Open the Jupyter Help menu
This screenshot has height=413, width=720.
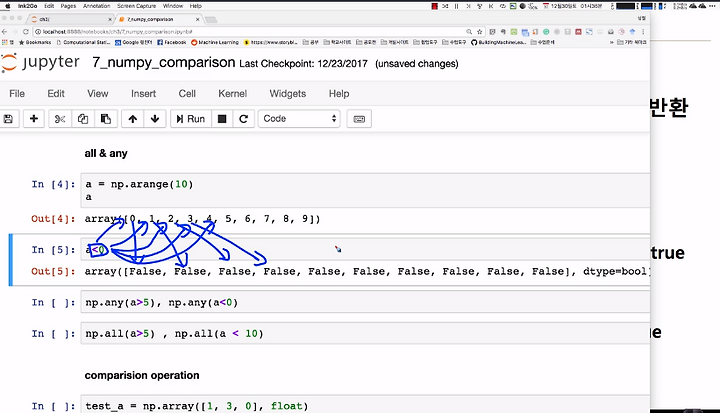tap(339, 94)
